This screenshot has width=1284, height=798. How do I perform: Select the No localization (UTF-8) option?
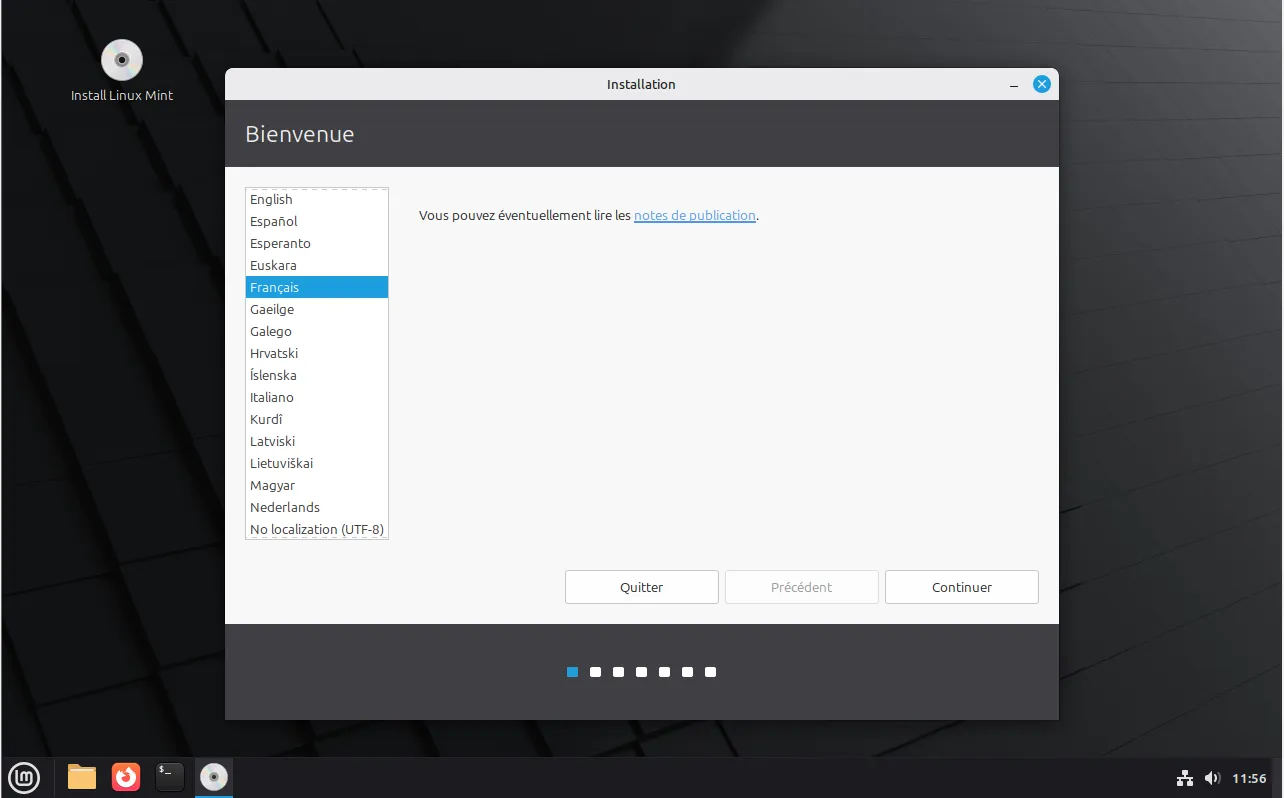pyautogui.click(x=317, y=529)
